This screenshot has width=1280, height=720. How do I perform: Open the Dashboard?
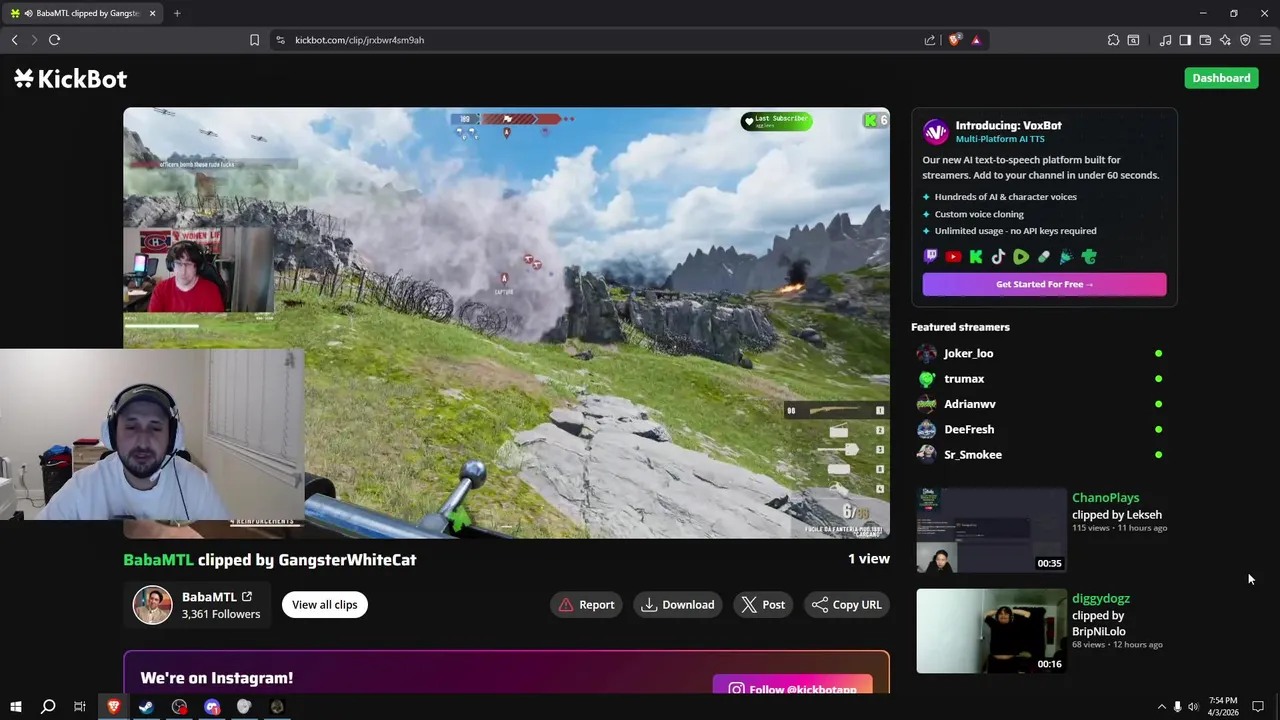click(x=1221, y=78)
